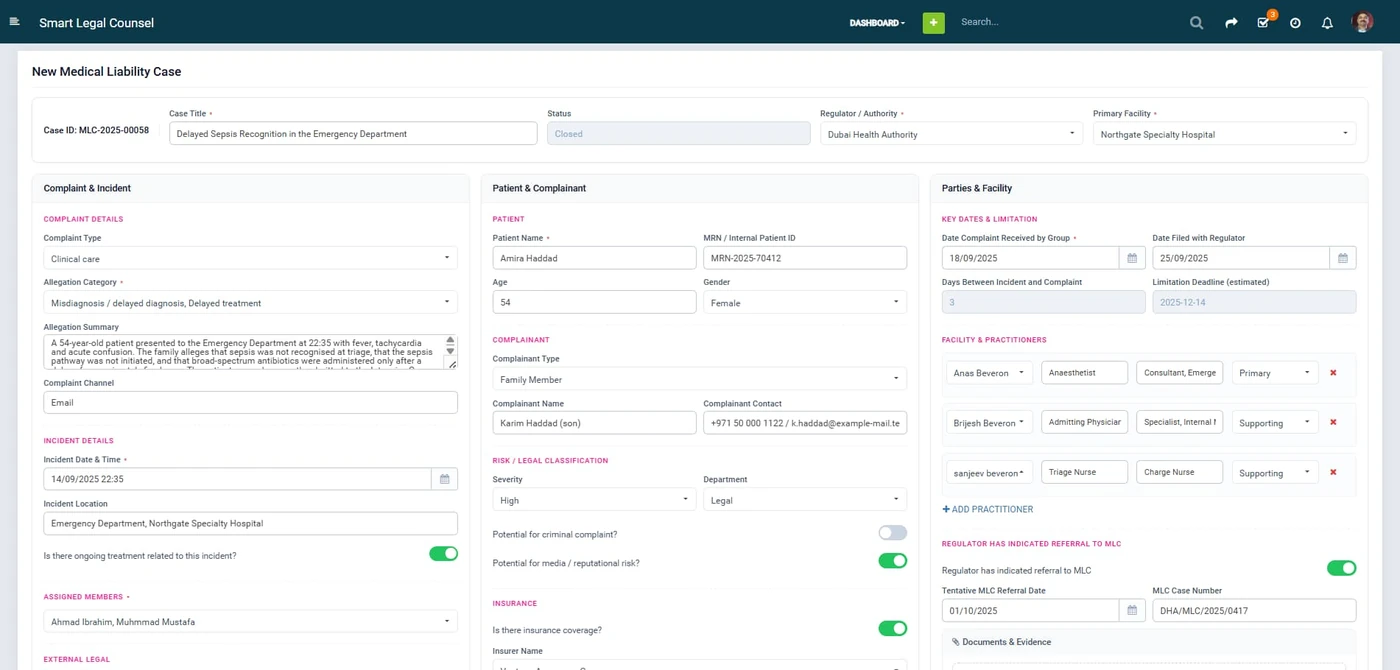The height and width of the screenshot is (670, 1400).
Task: Click the Smart Legal Counsel title link
Action: (x=96, y=22)
